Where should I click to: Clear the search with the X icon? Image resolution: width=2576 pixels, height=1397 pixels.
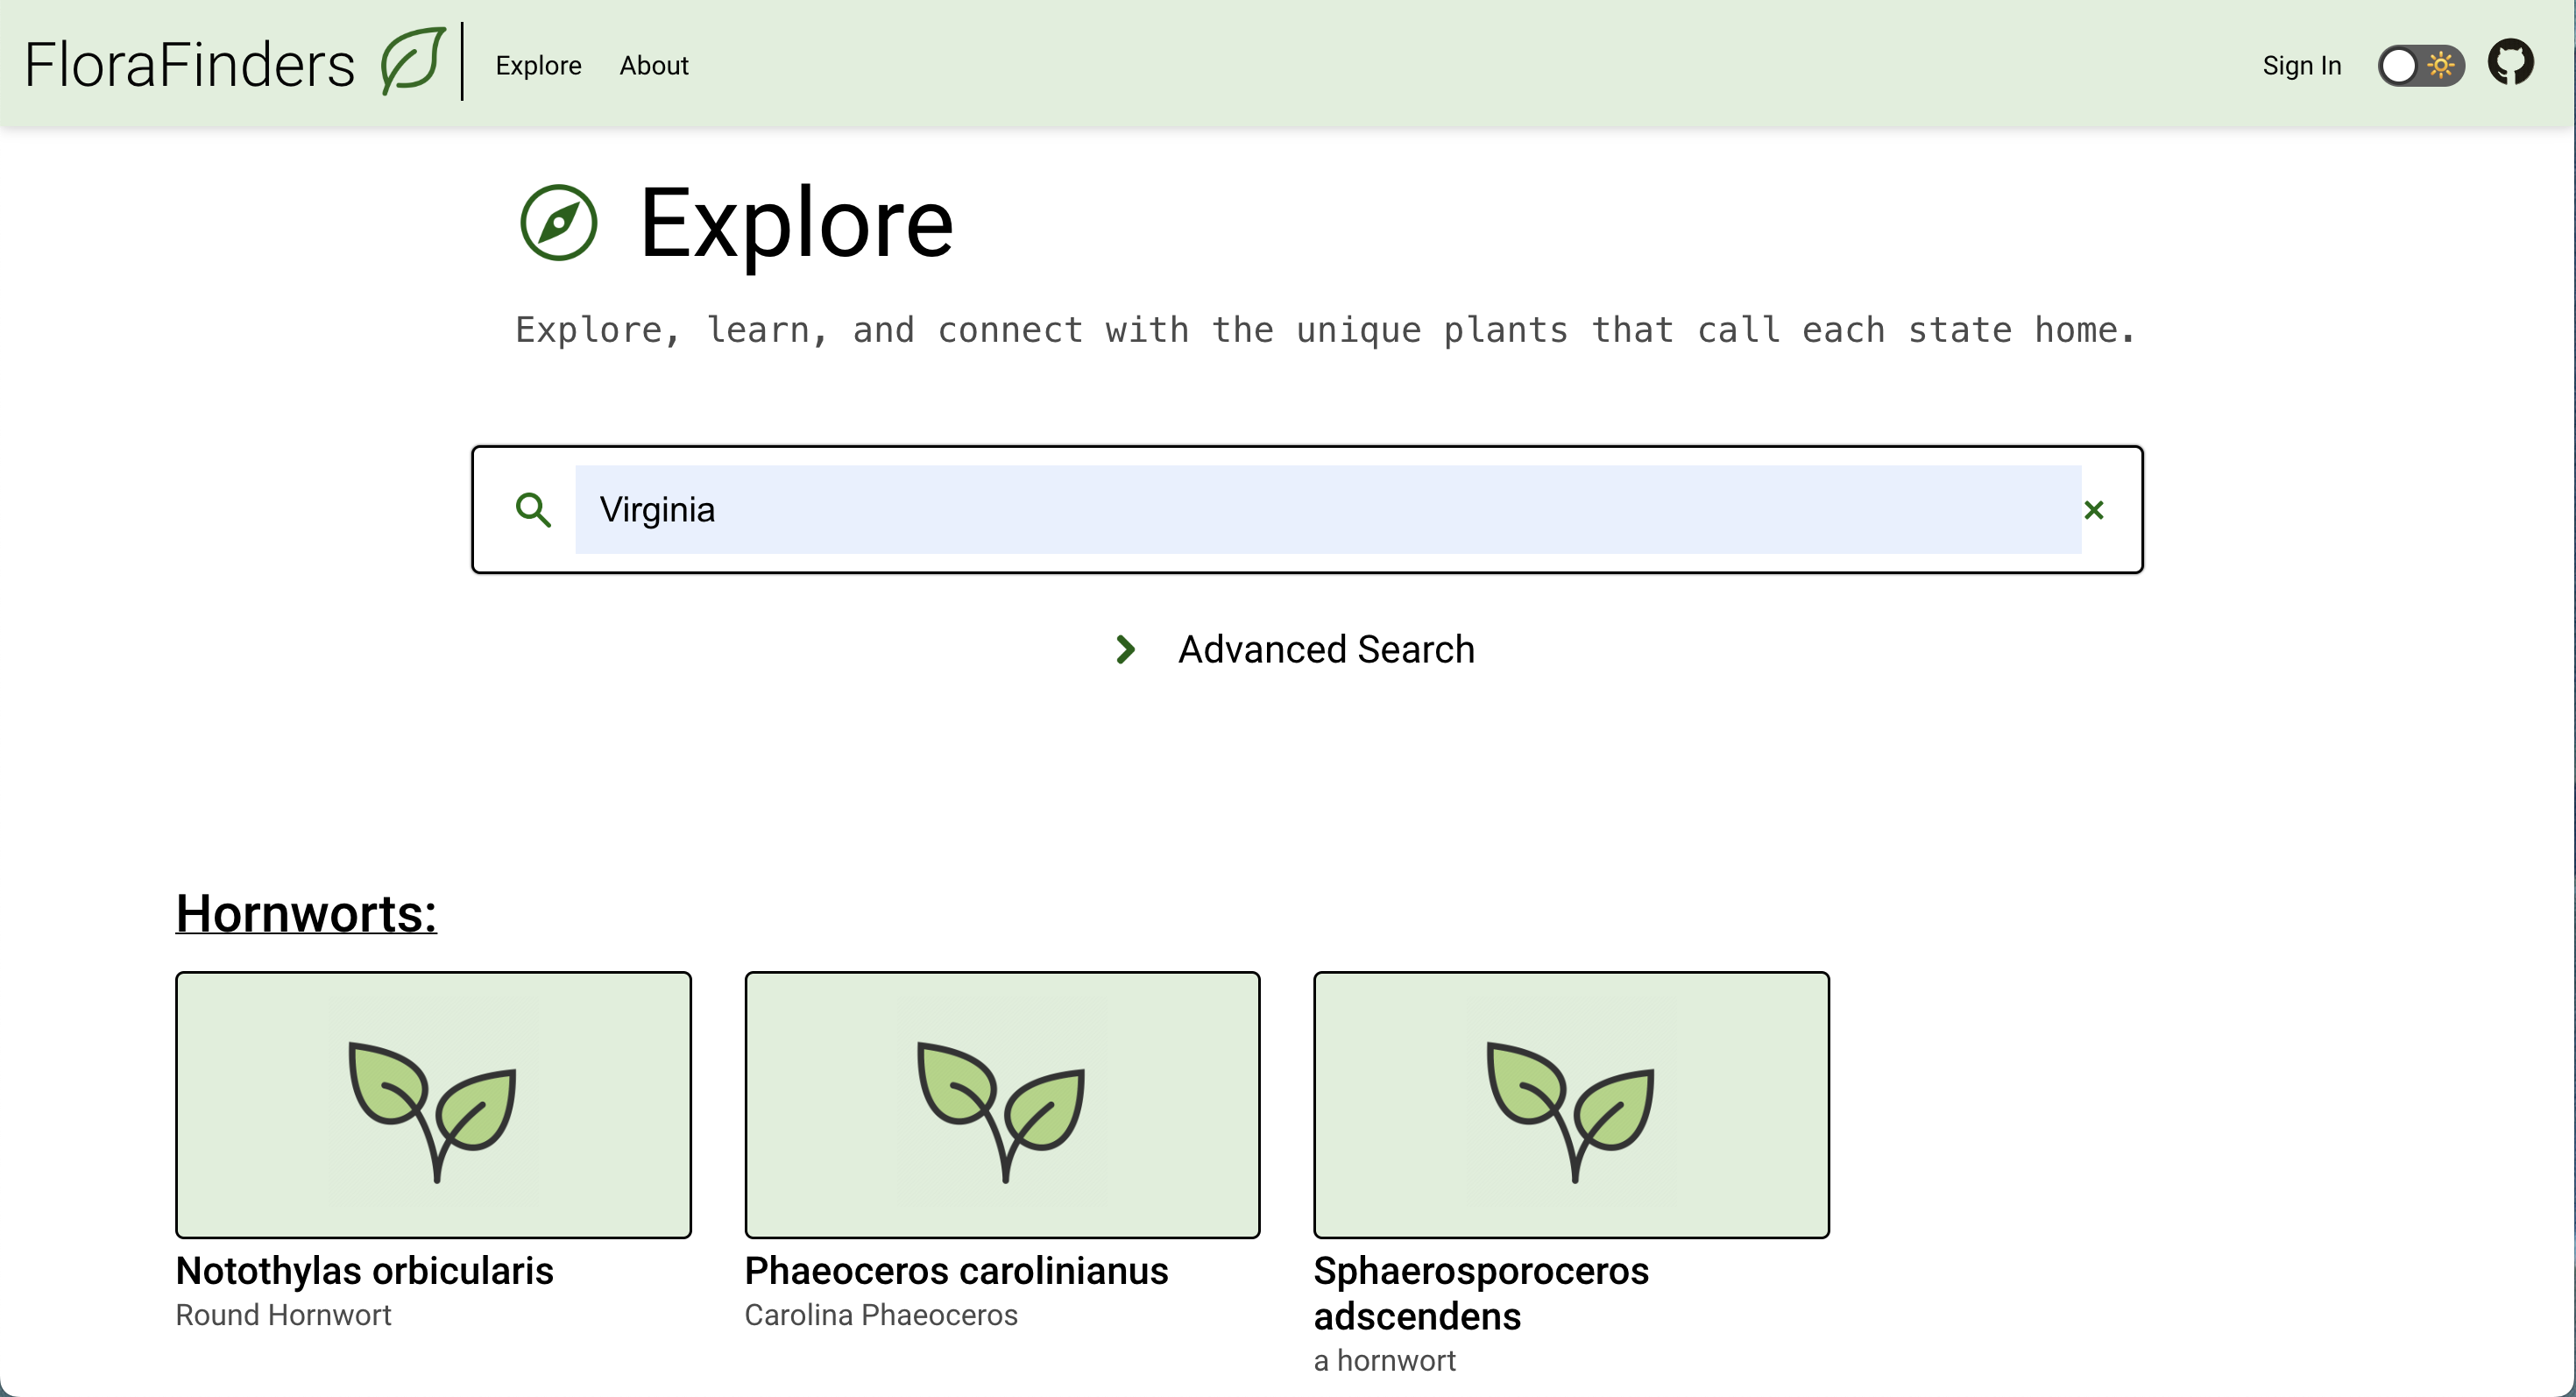(2093, 510)
